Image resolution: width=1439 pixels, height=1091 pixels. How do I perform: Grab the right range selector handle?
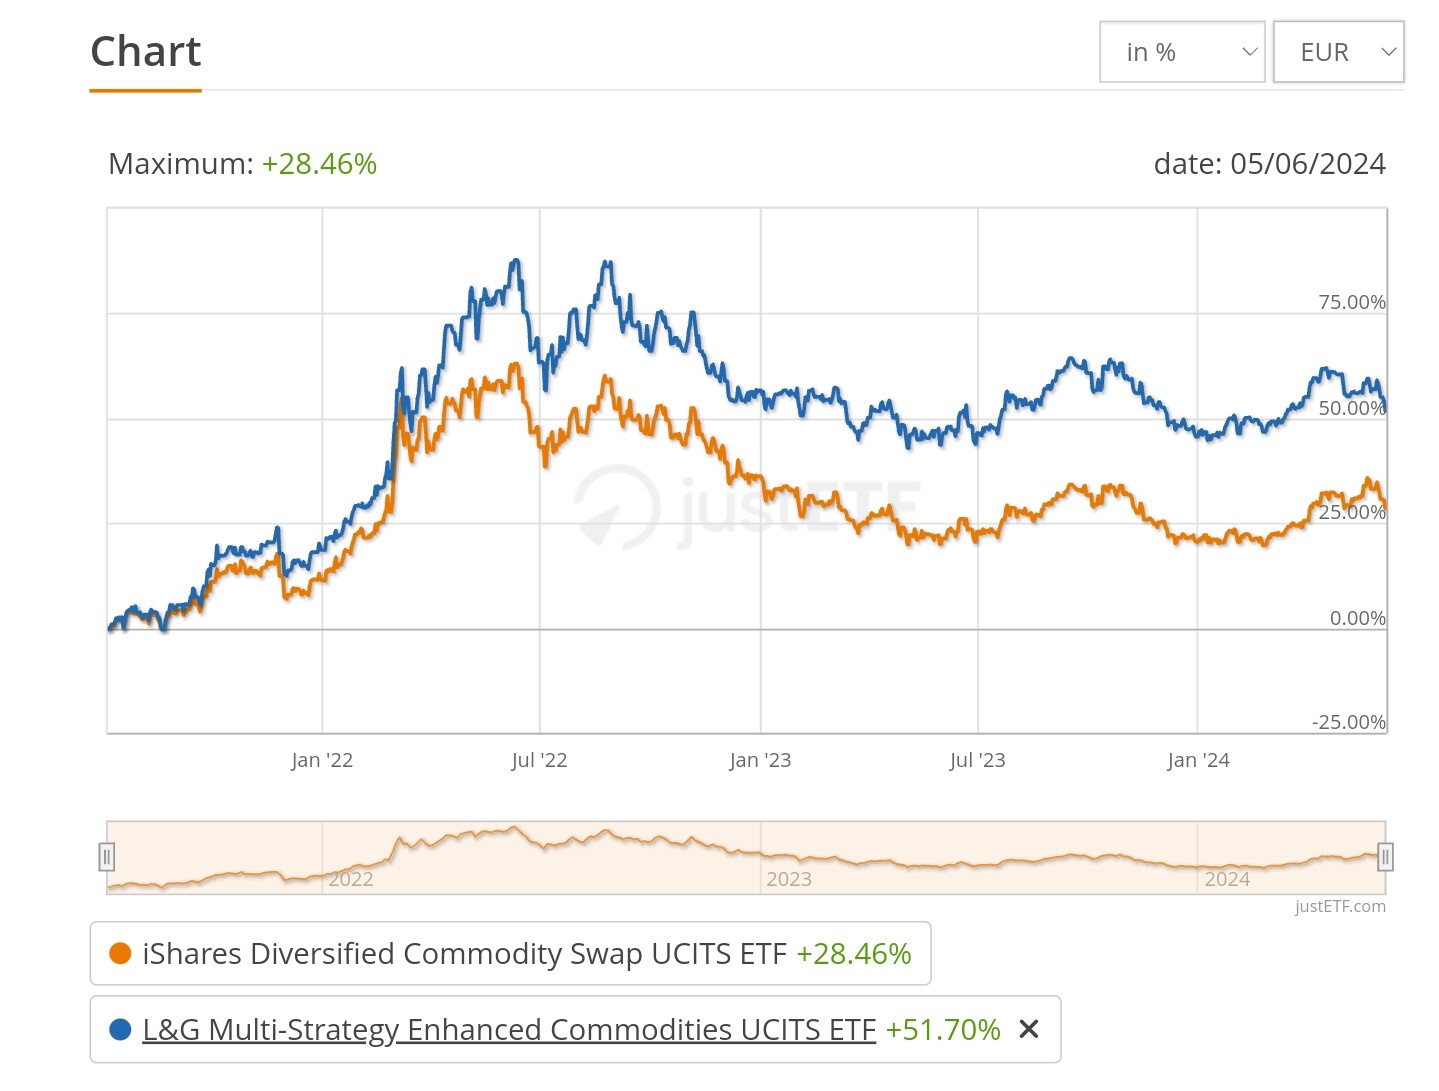click(1385, 857)
